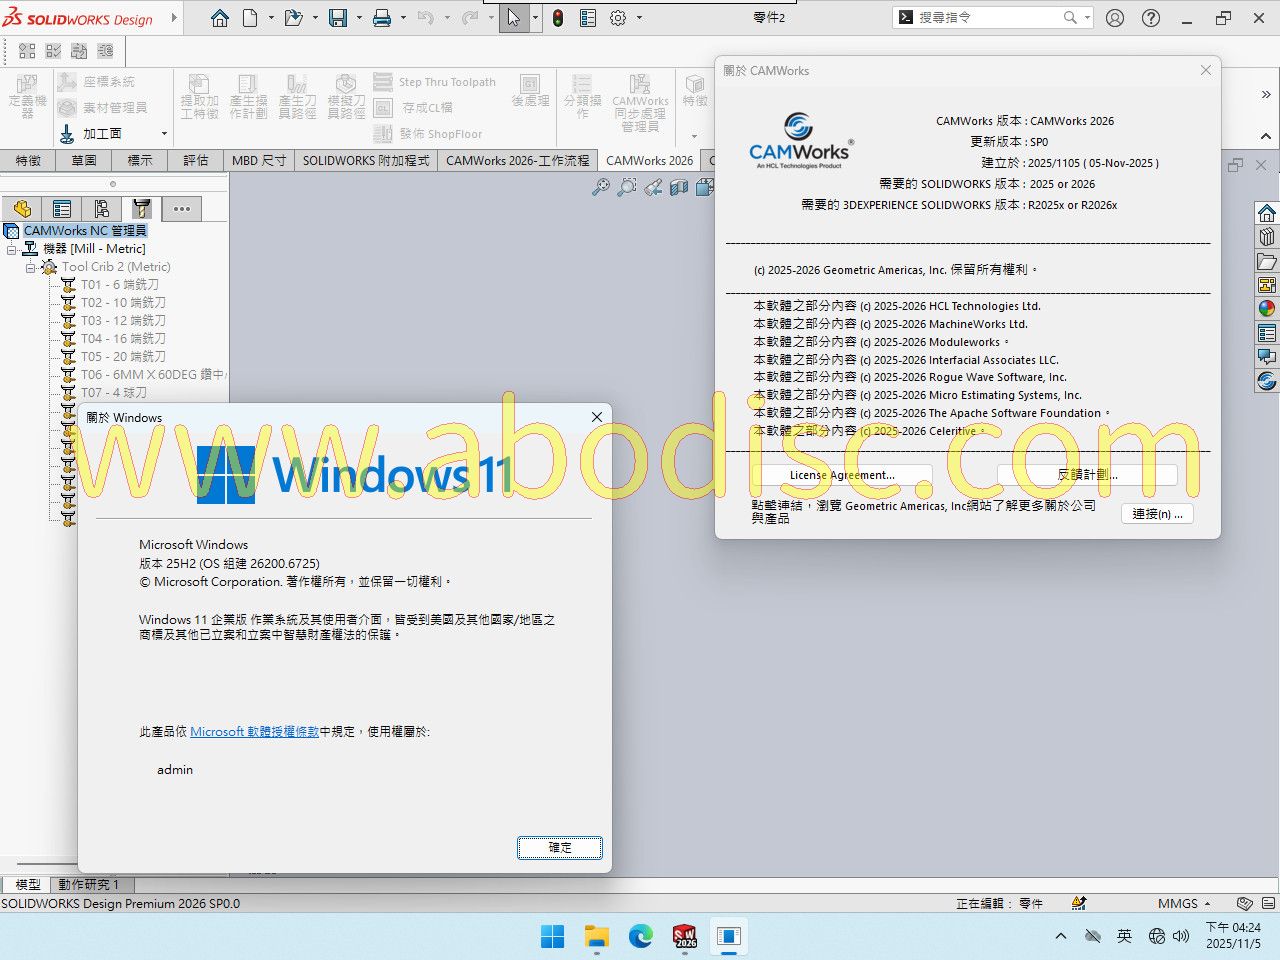Open the Appearances color ball tab
Screen dimensions: 1280x960
pos(1267,309)
